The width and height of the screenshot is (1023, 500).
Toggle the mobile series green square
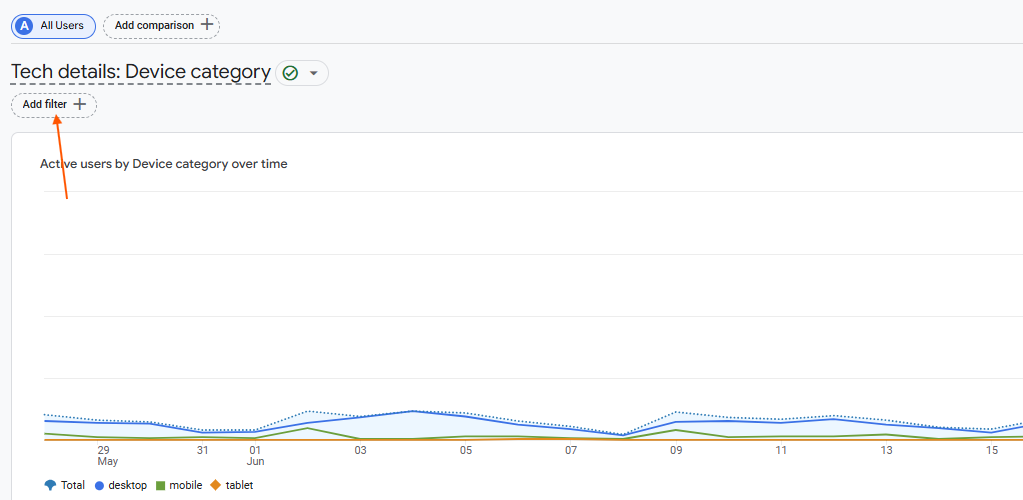tap(160, 486)
